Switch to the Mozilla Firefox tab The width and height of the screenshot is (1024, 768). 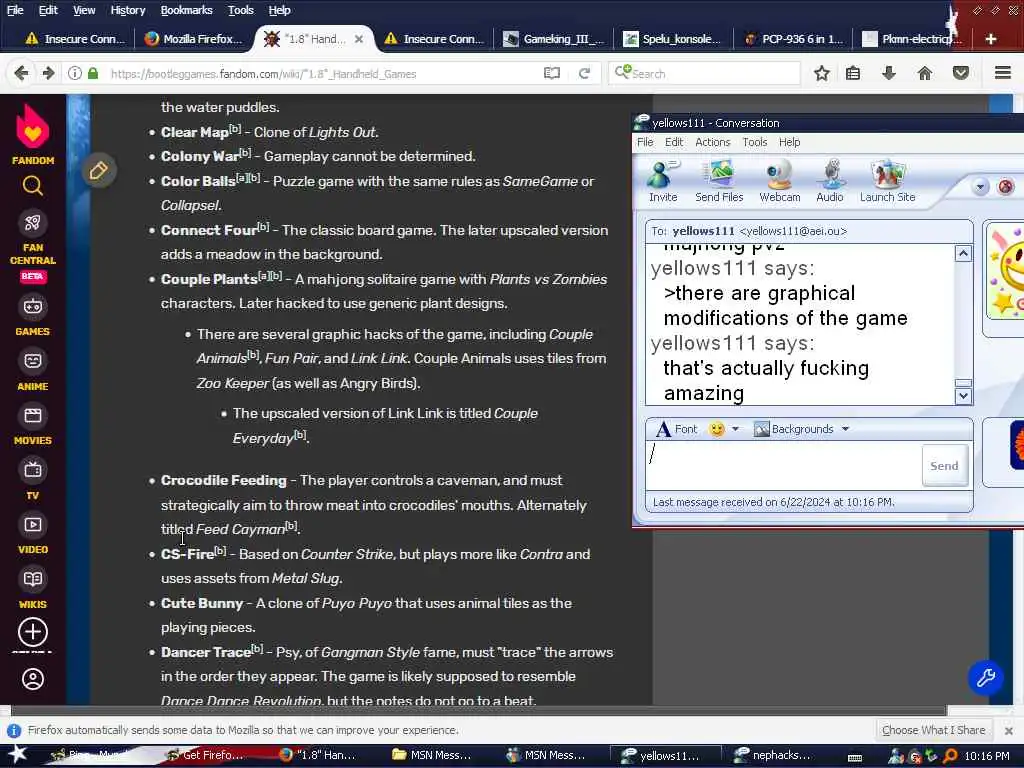[x=193, y=39]
